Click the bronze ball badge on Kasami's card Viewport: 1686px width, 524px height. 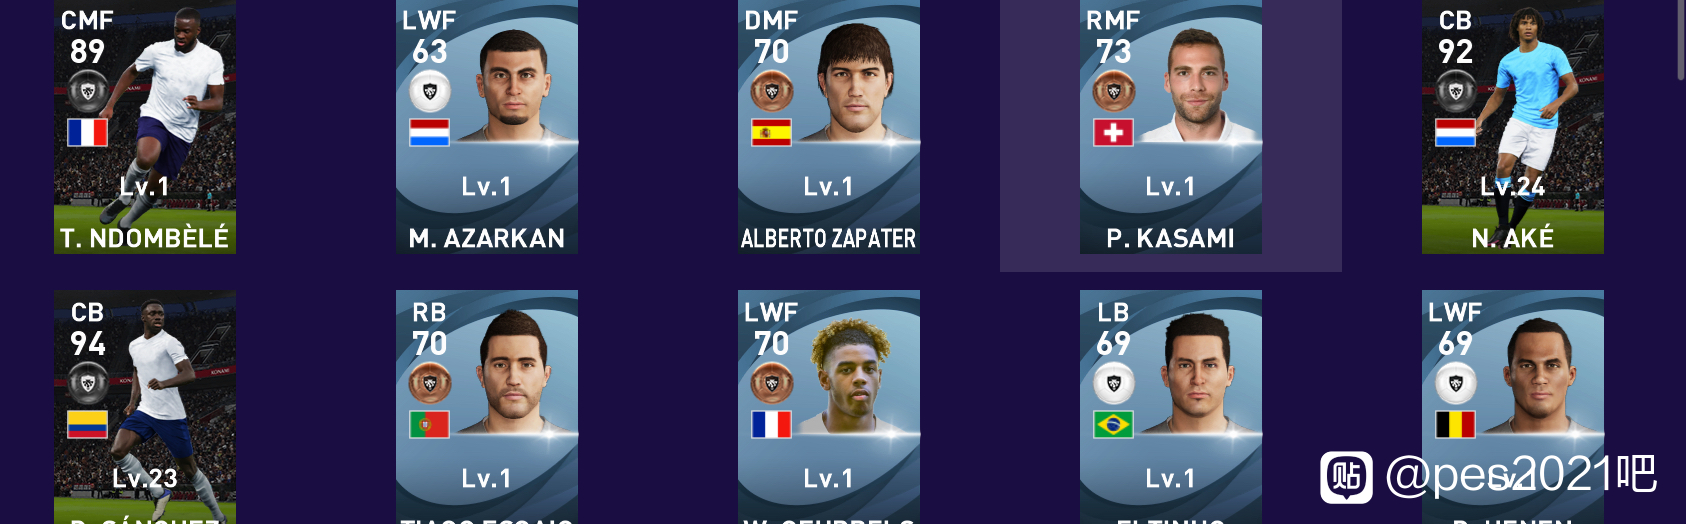(1113, 92)
